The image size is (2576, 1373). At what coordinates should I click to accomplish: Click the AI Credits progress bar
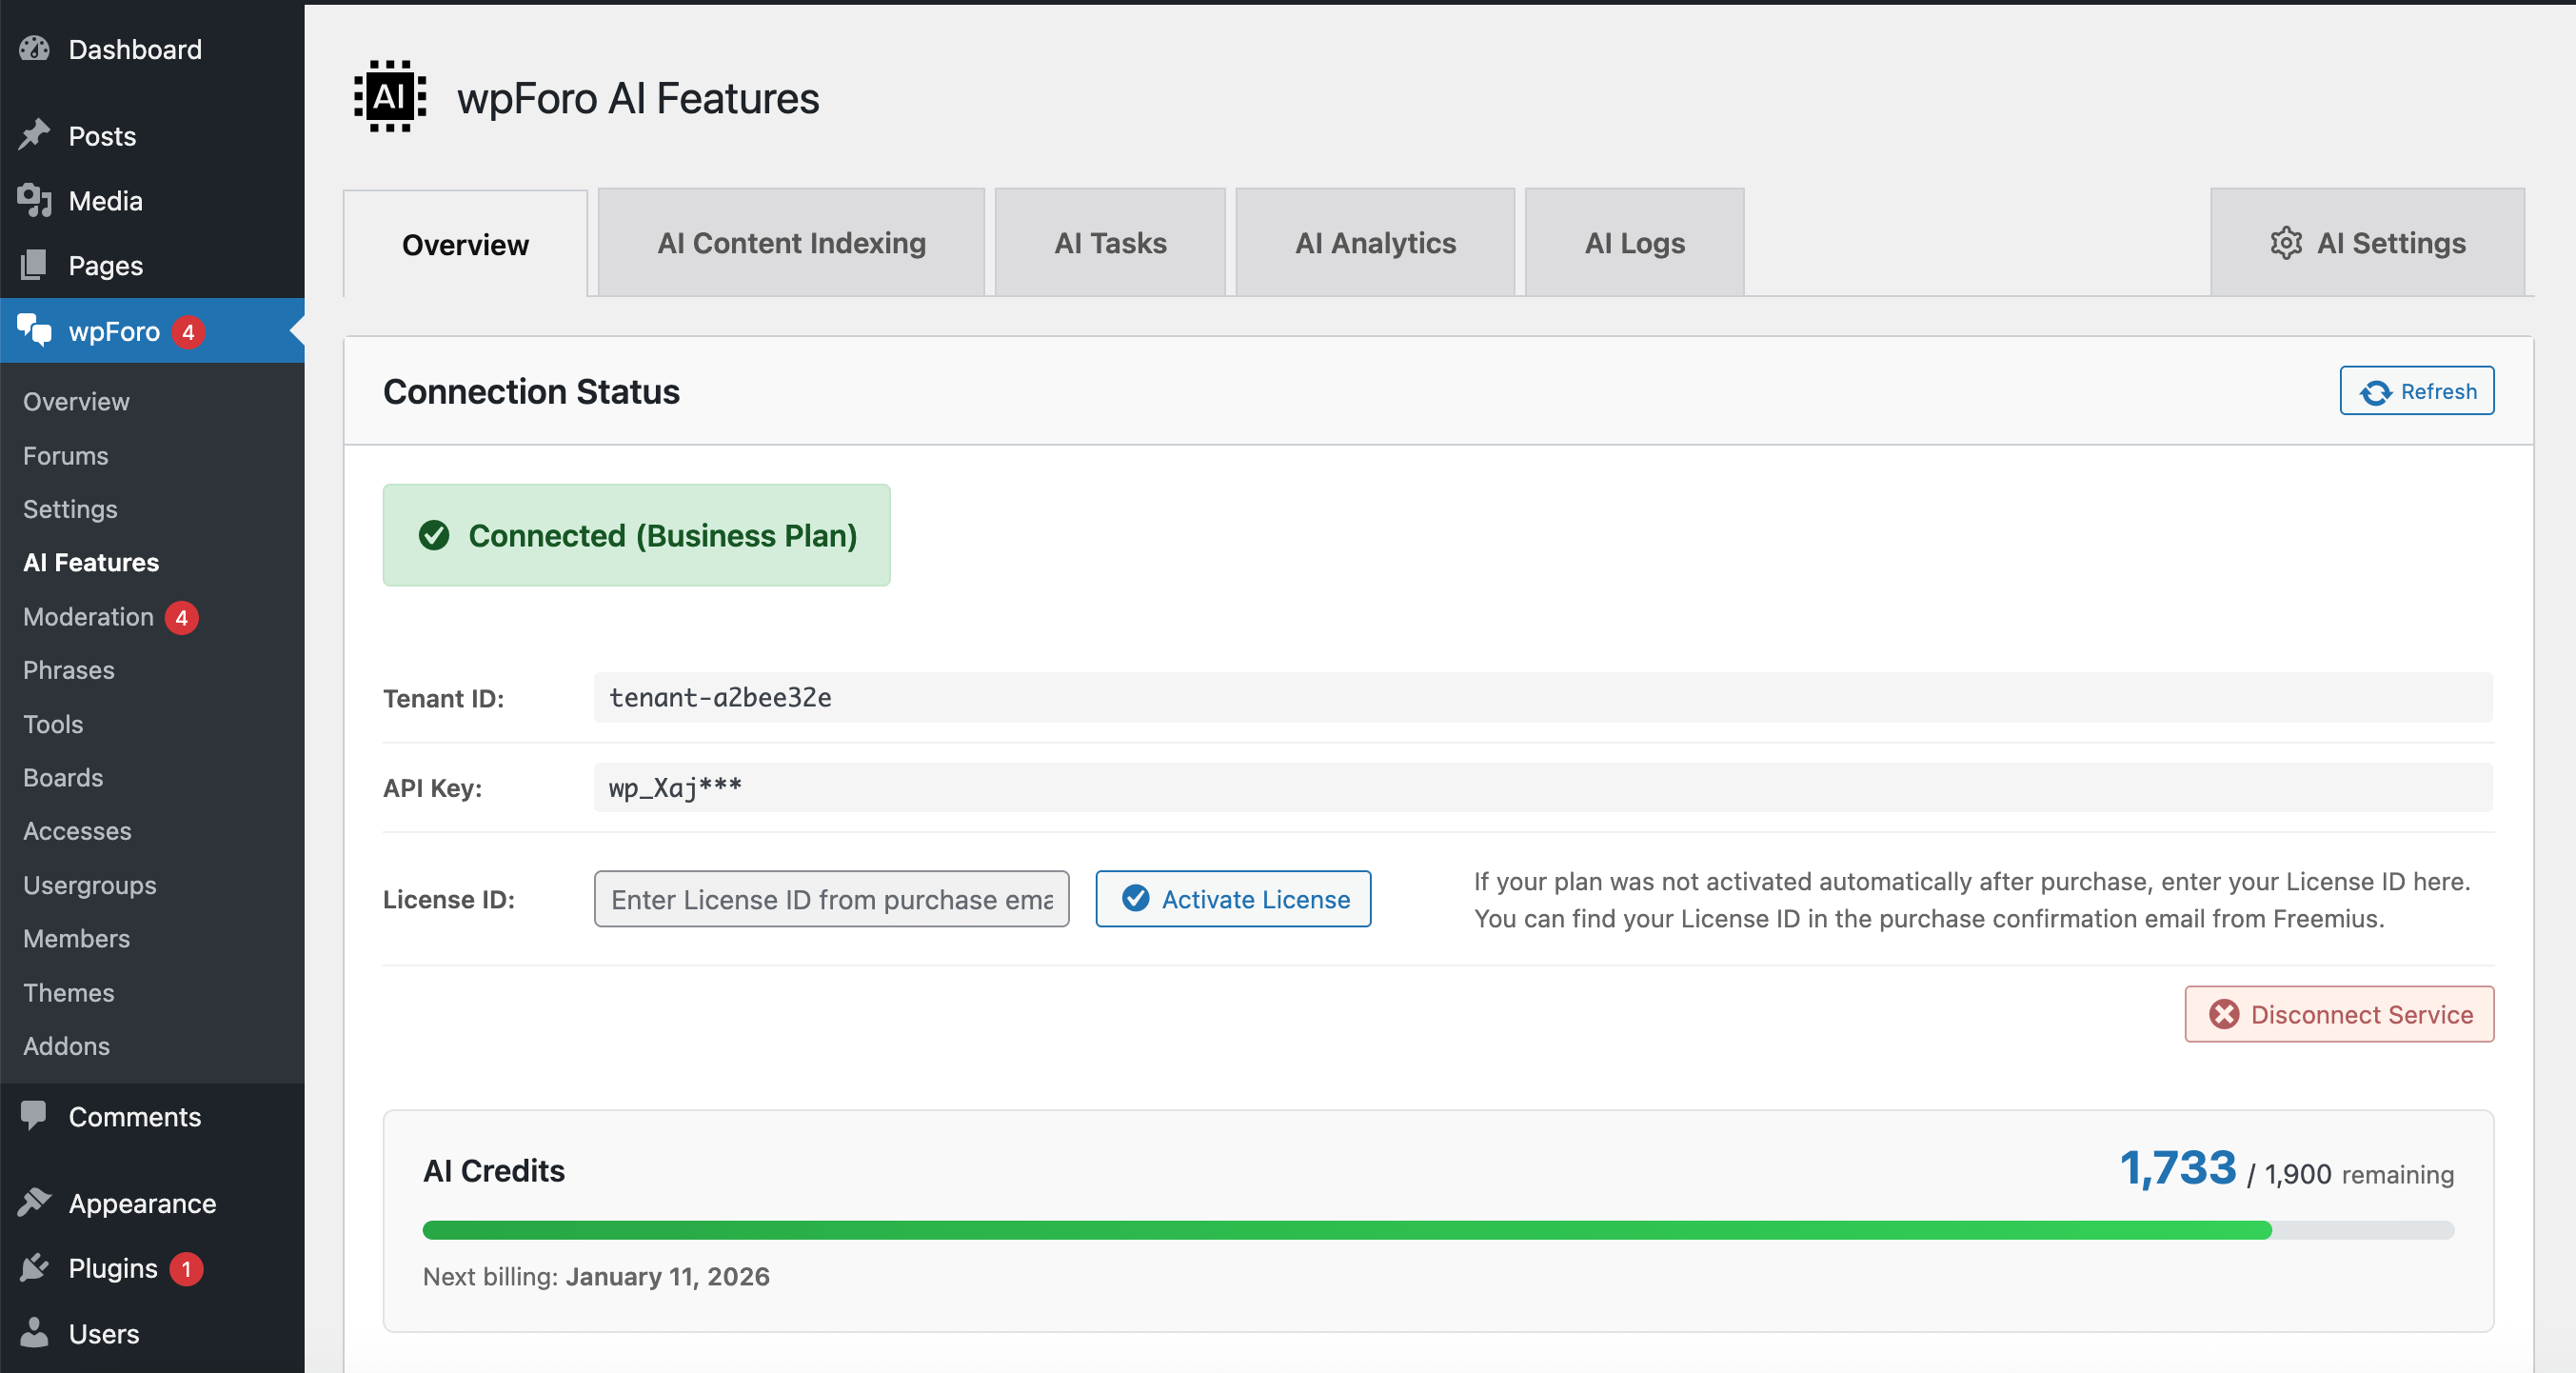pos(1437,1230)
